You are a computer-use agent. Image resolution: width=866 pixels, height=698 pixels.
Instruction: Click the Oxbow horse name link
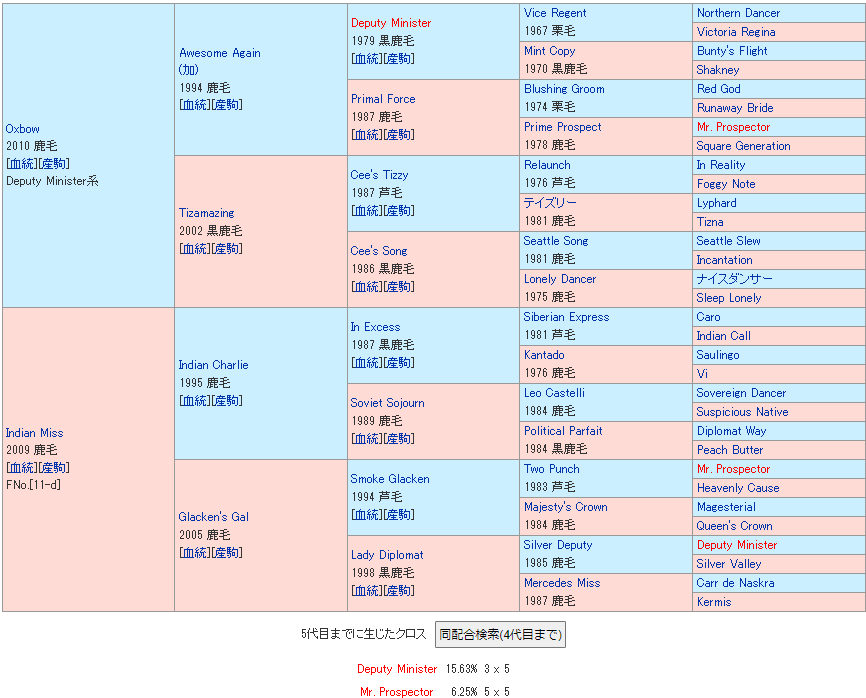click(x=23, y=129)
